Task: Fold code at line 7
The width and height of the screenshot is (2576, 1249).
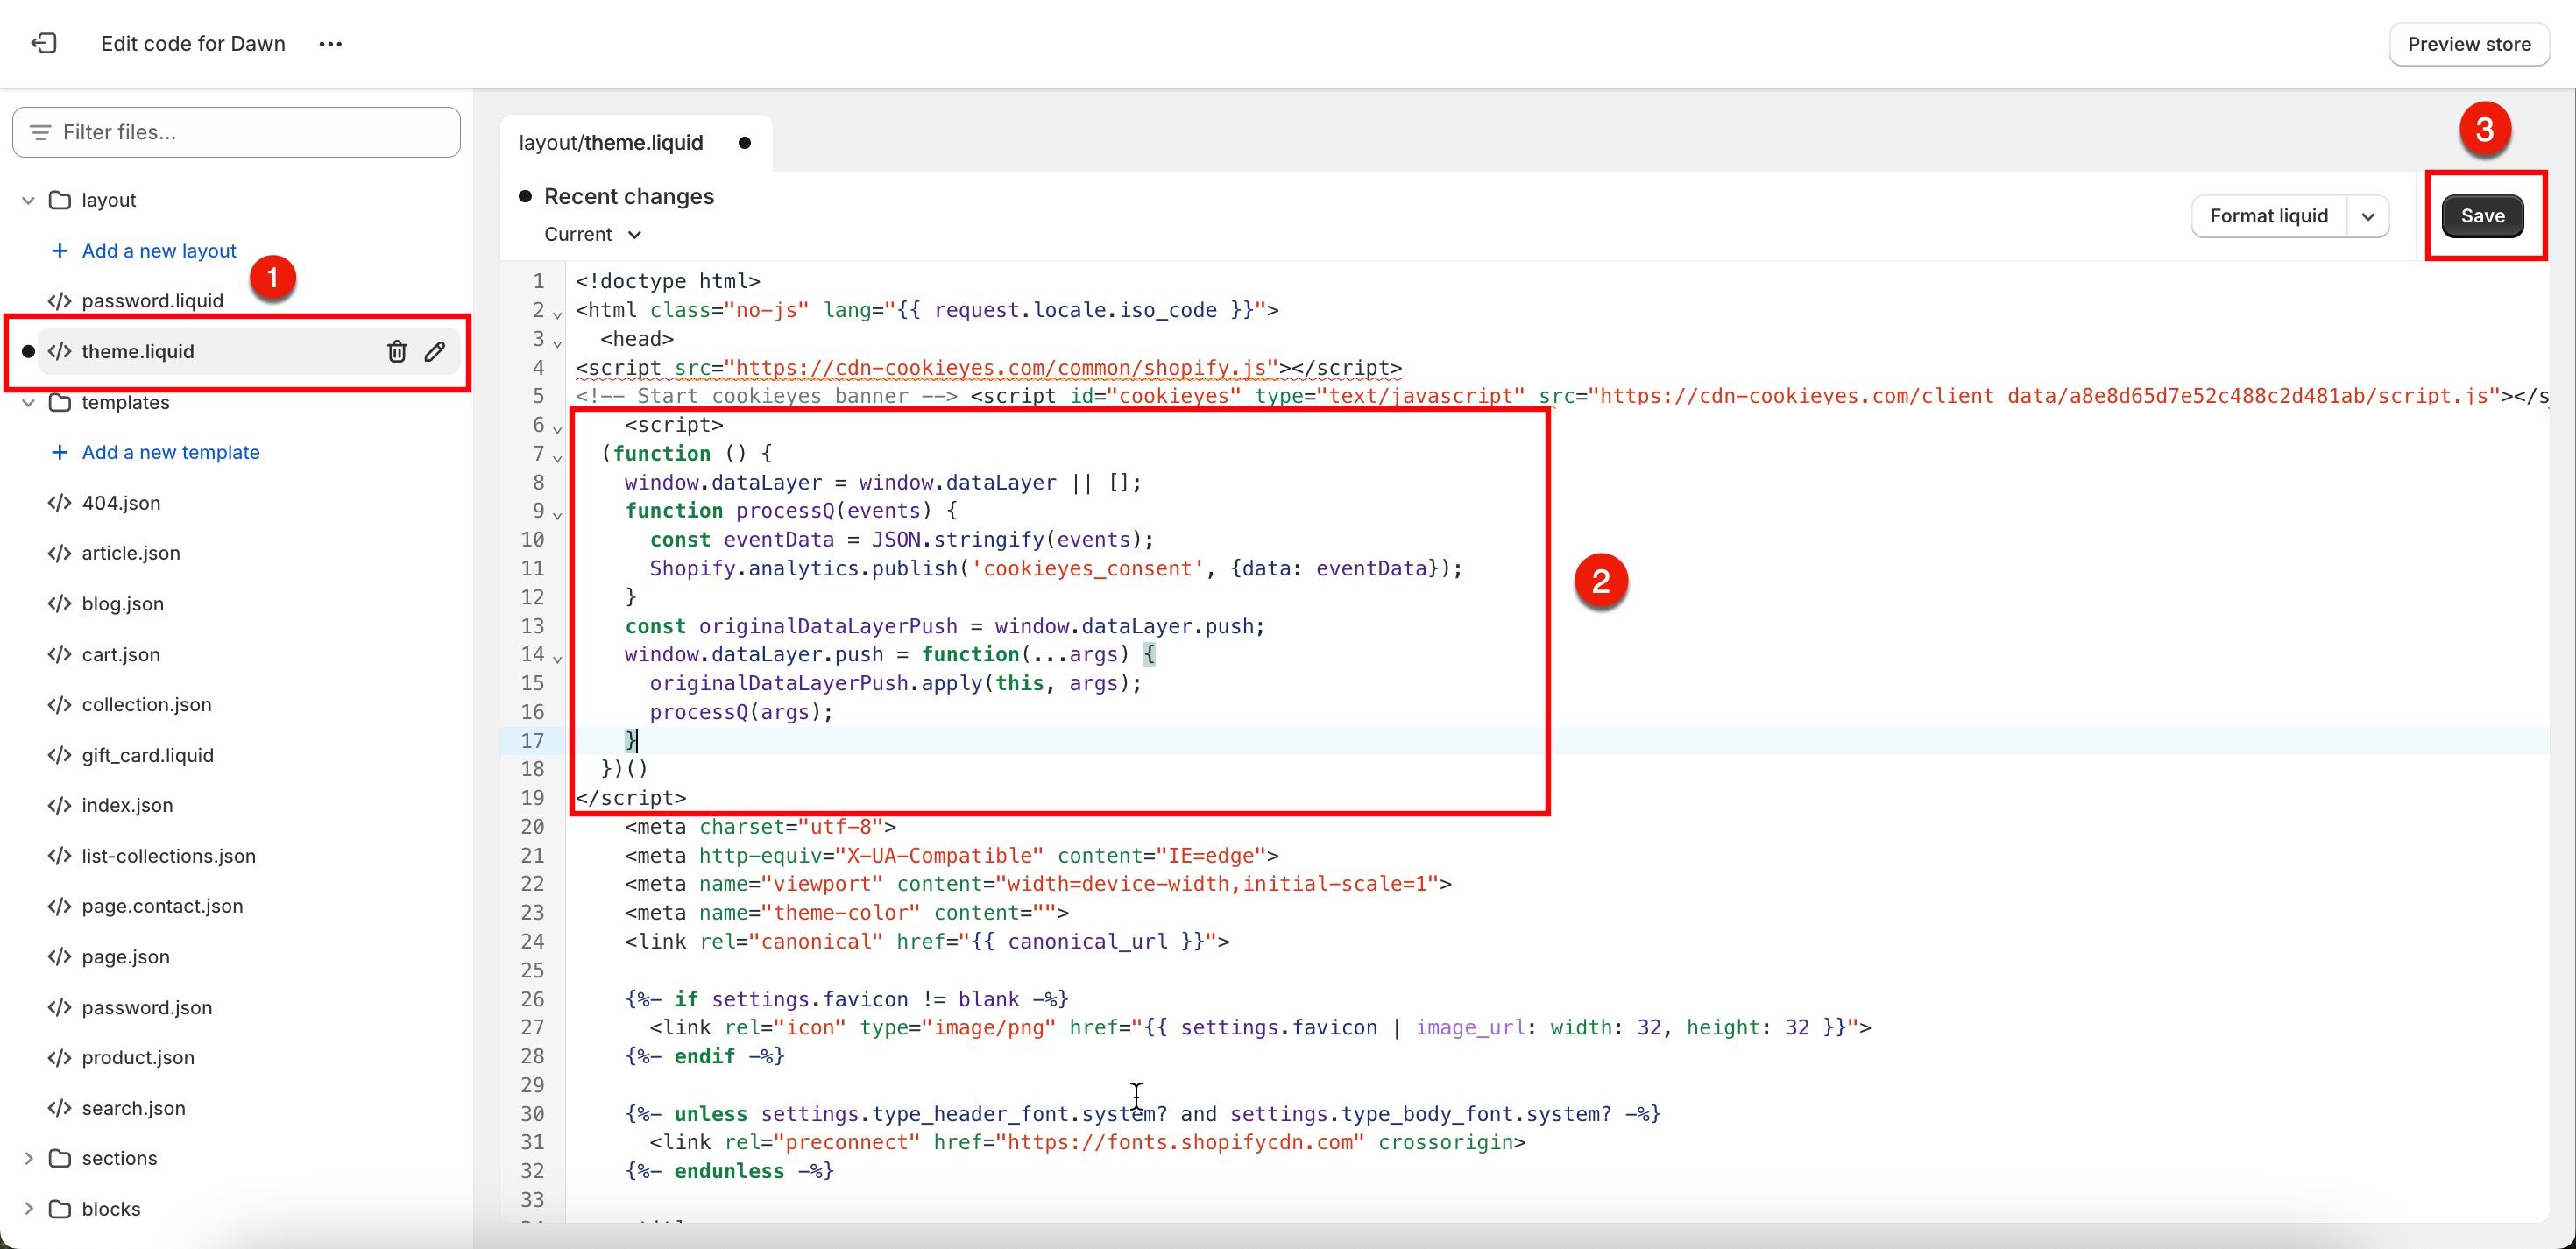Action: (x=558, y=457)
